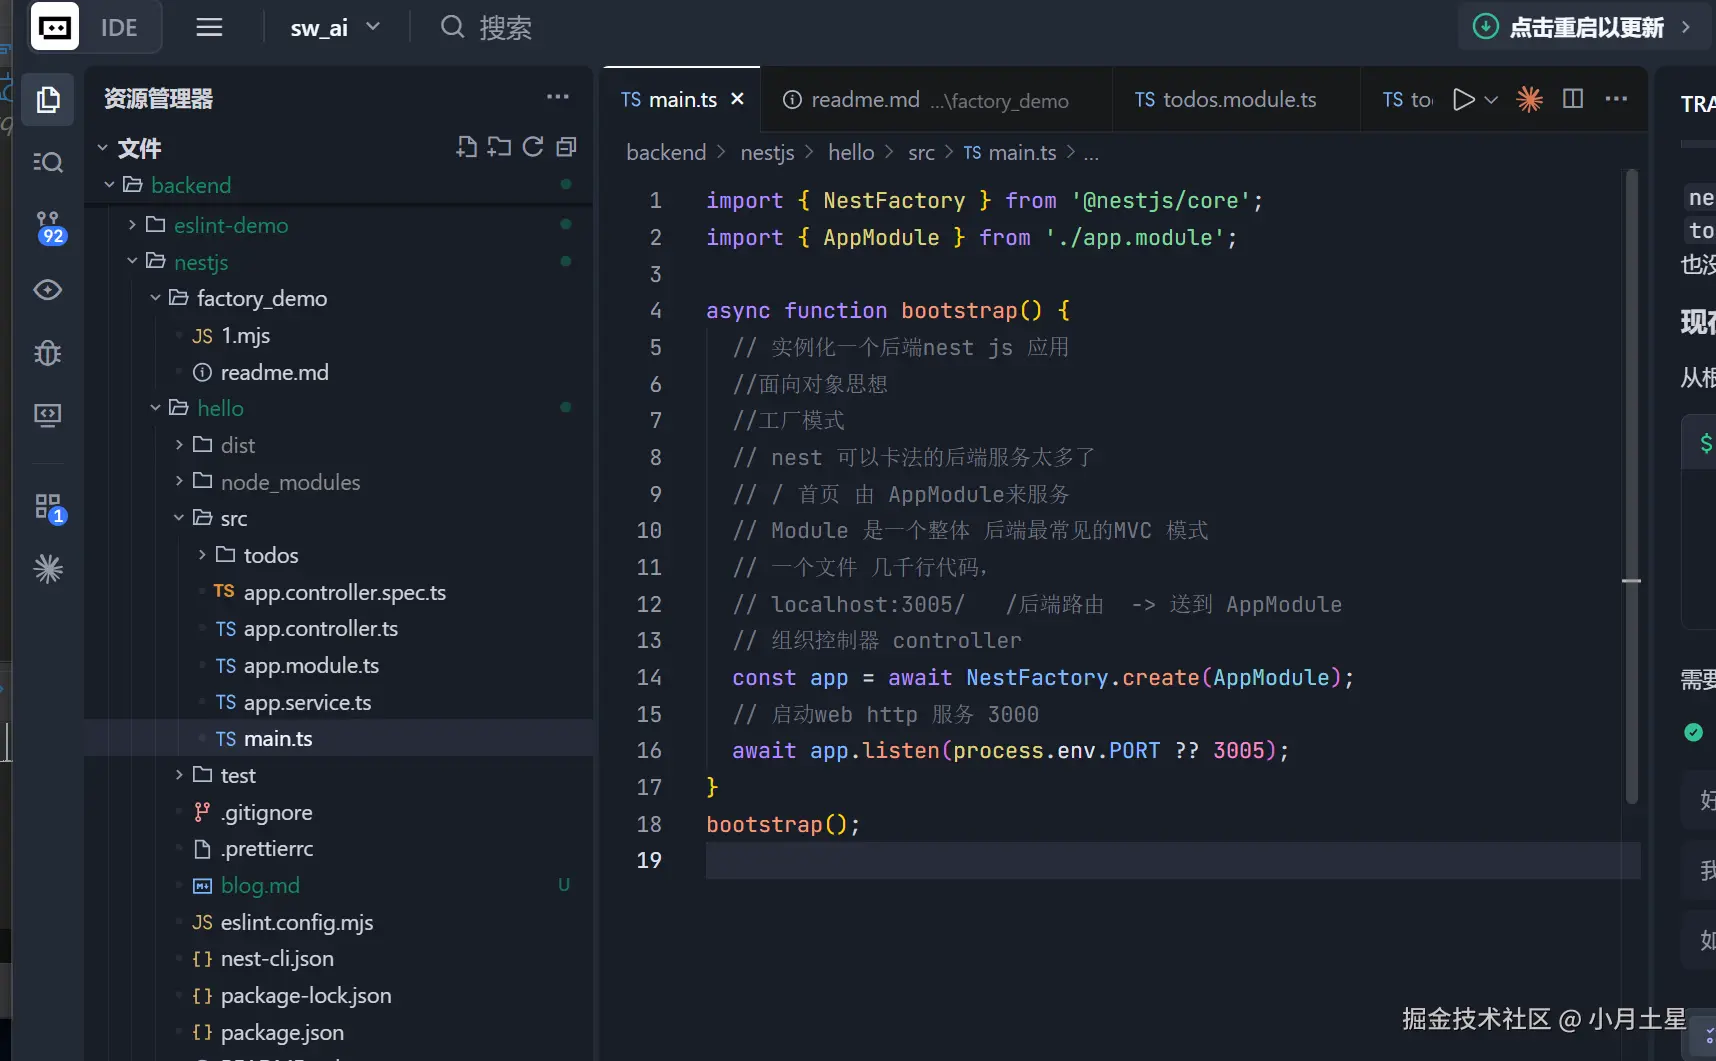Click the orange AI assistant icon in editor toolbar
This screenshot has width=1716, height=1061.
click(1529, 99)
